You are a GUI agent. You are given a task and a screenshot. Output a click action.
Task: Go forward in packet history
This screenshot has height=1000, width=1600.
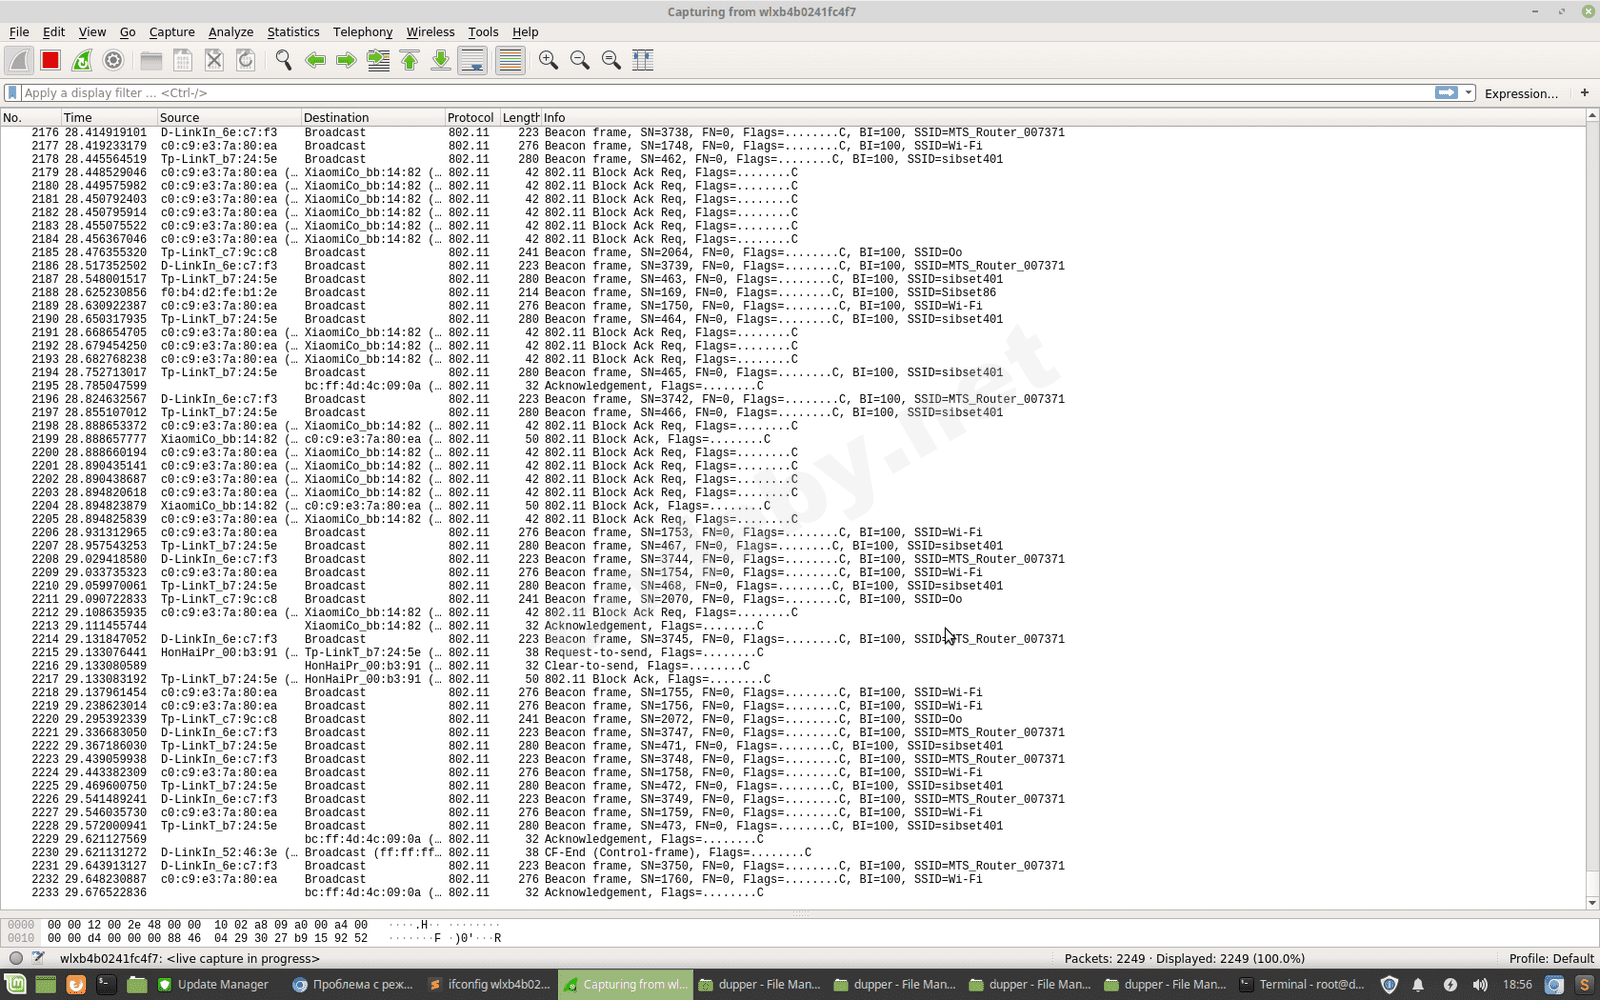pyautogui.click(x=346, y=60)
